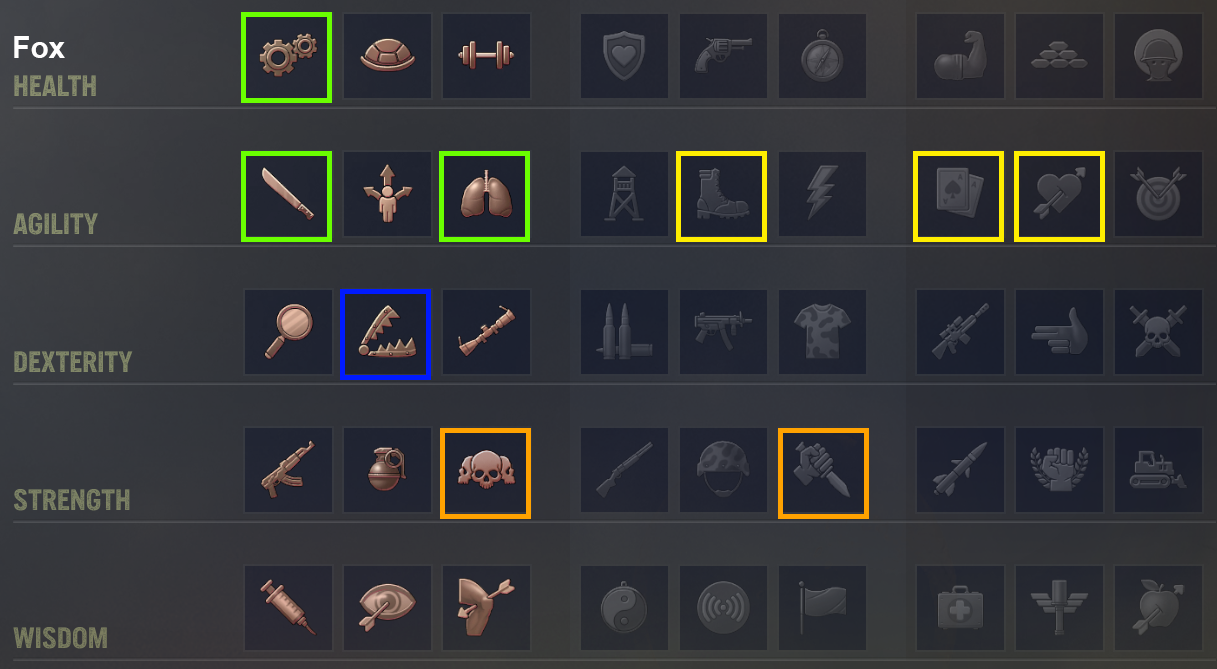Screen dimensions: 1217x669
Task: Click the magnifying glass perk icon
Action: pos(288,332)
